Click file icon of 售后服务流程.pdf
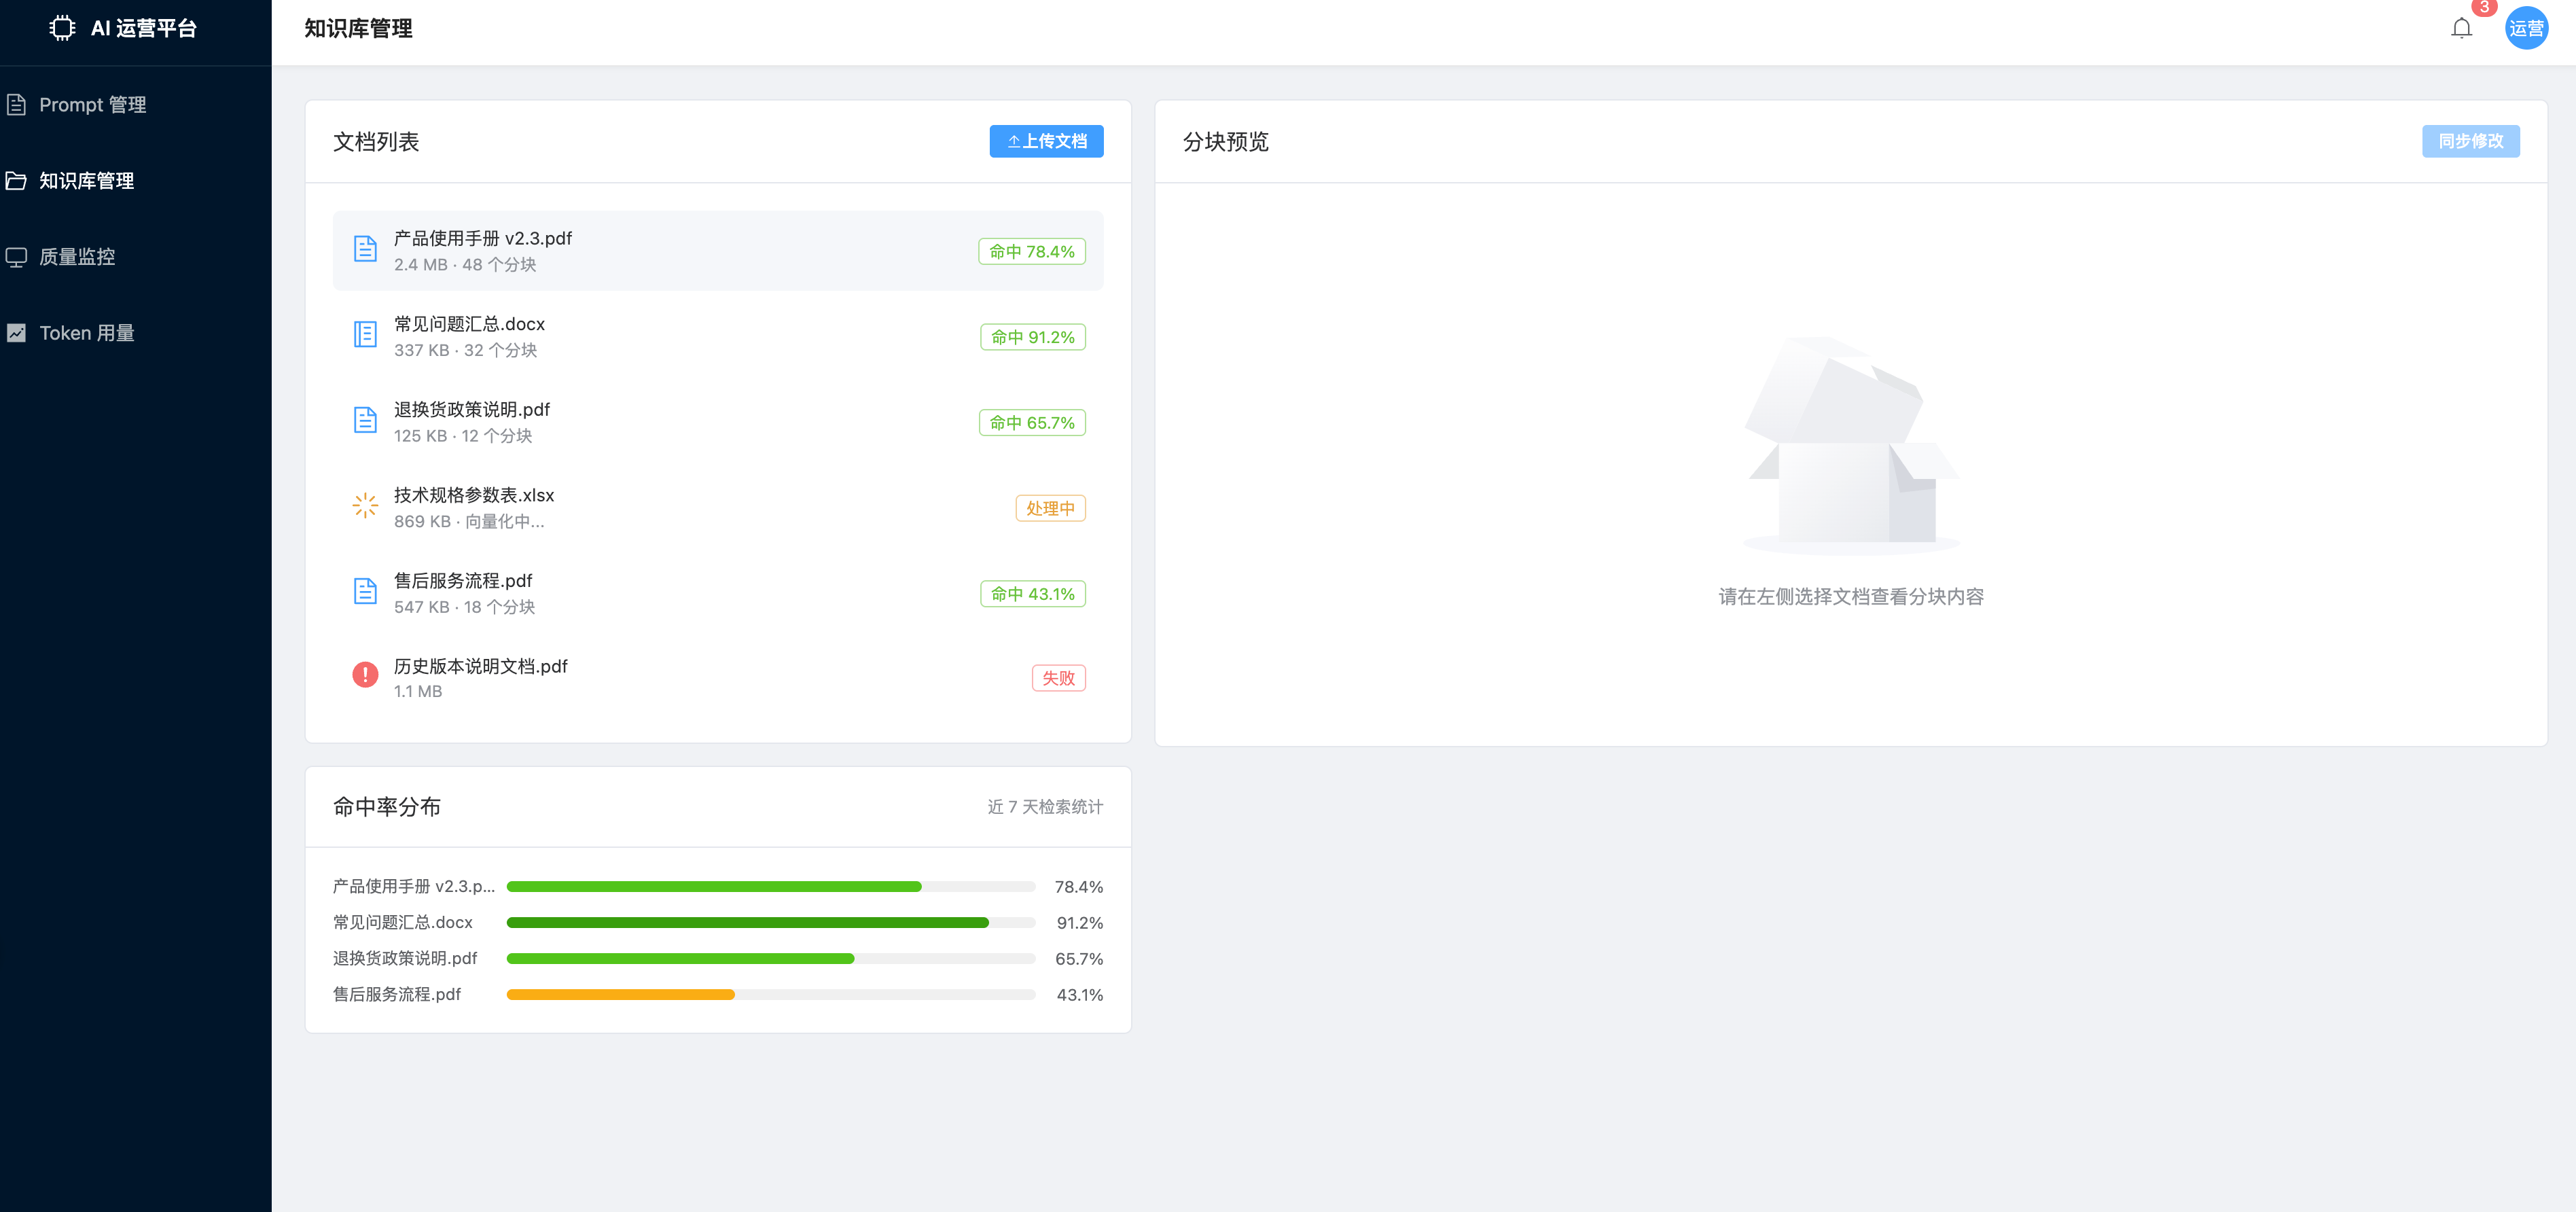The height and width of the screenshot is (1212, 2576). pyautogui.click(x=365, y=591)
